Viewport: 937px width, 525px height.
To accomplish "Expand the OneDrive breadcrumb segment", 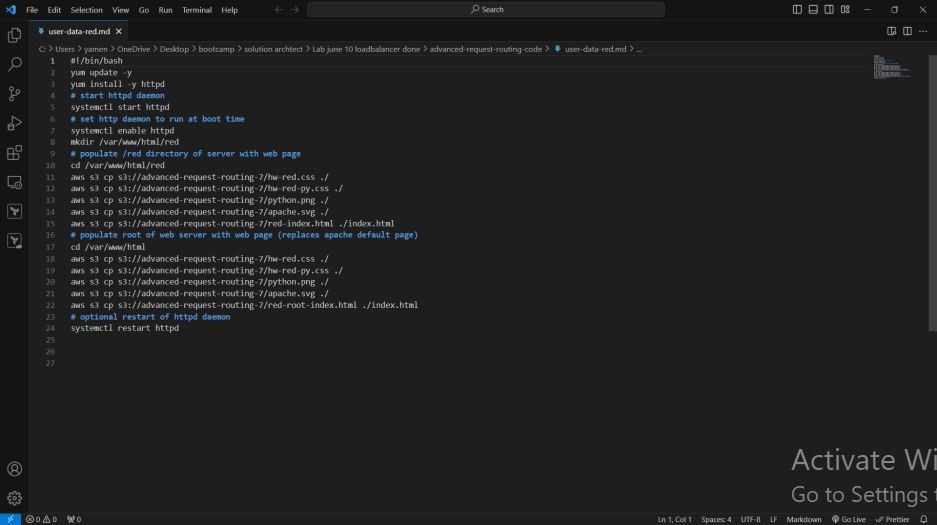I will coord(133,49).
